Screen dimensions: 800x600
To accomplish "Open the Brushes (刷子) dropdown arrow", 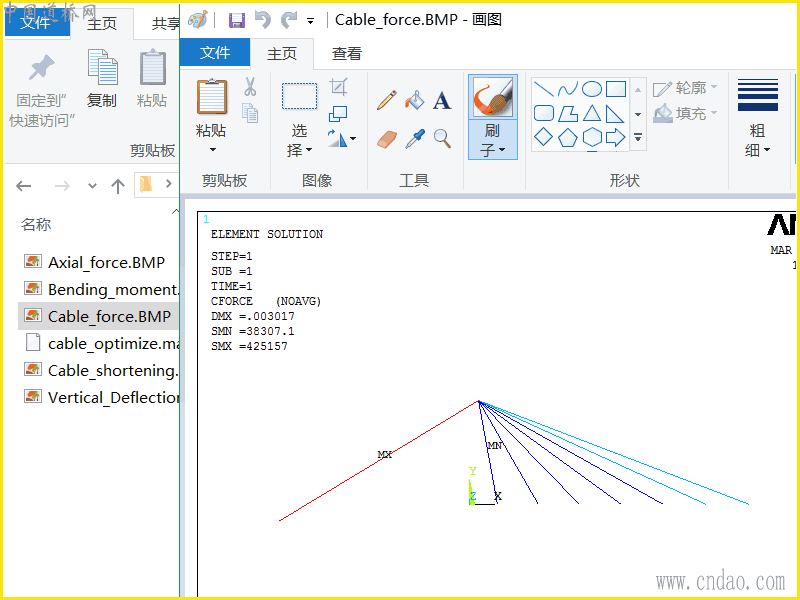I will pos(502,149).
